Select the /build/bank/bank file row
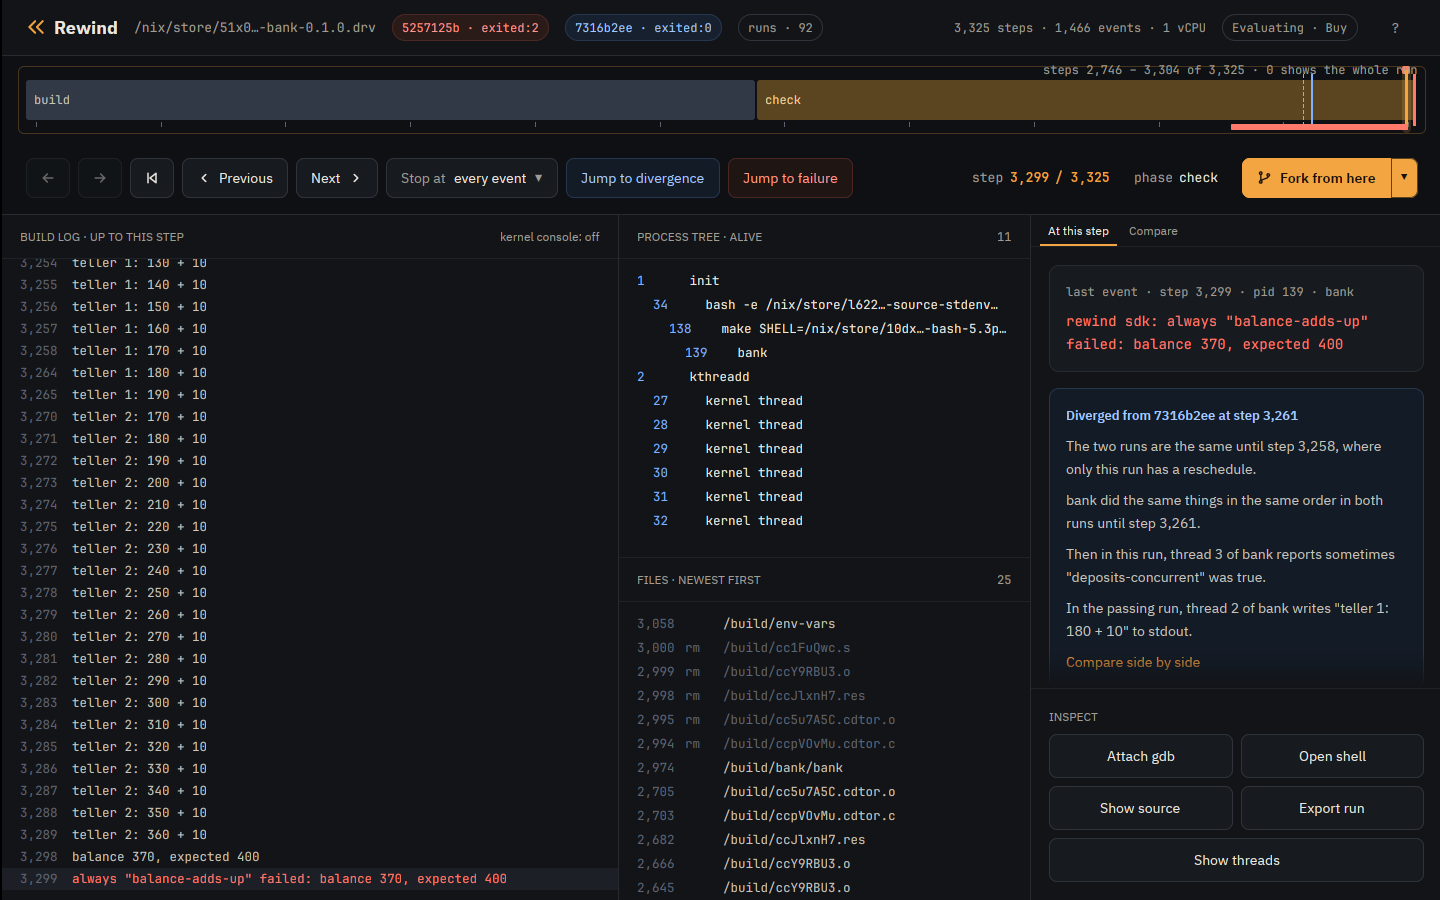Image resolution: width=1440 pixels, height=900 pixels. pyautogui.click(x=824, y=768)
